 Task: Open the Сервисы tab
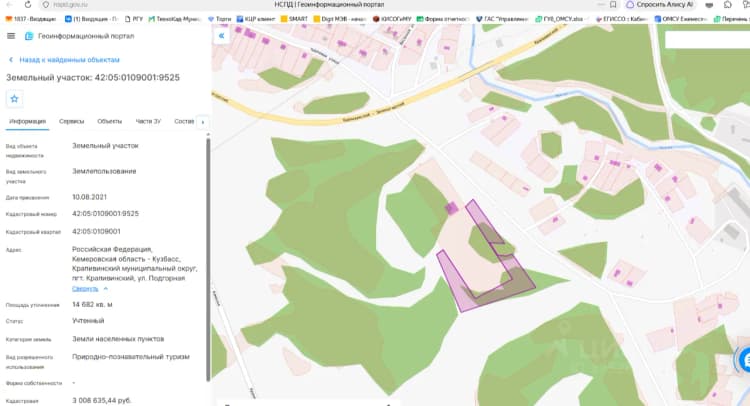72,121
